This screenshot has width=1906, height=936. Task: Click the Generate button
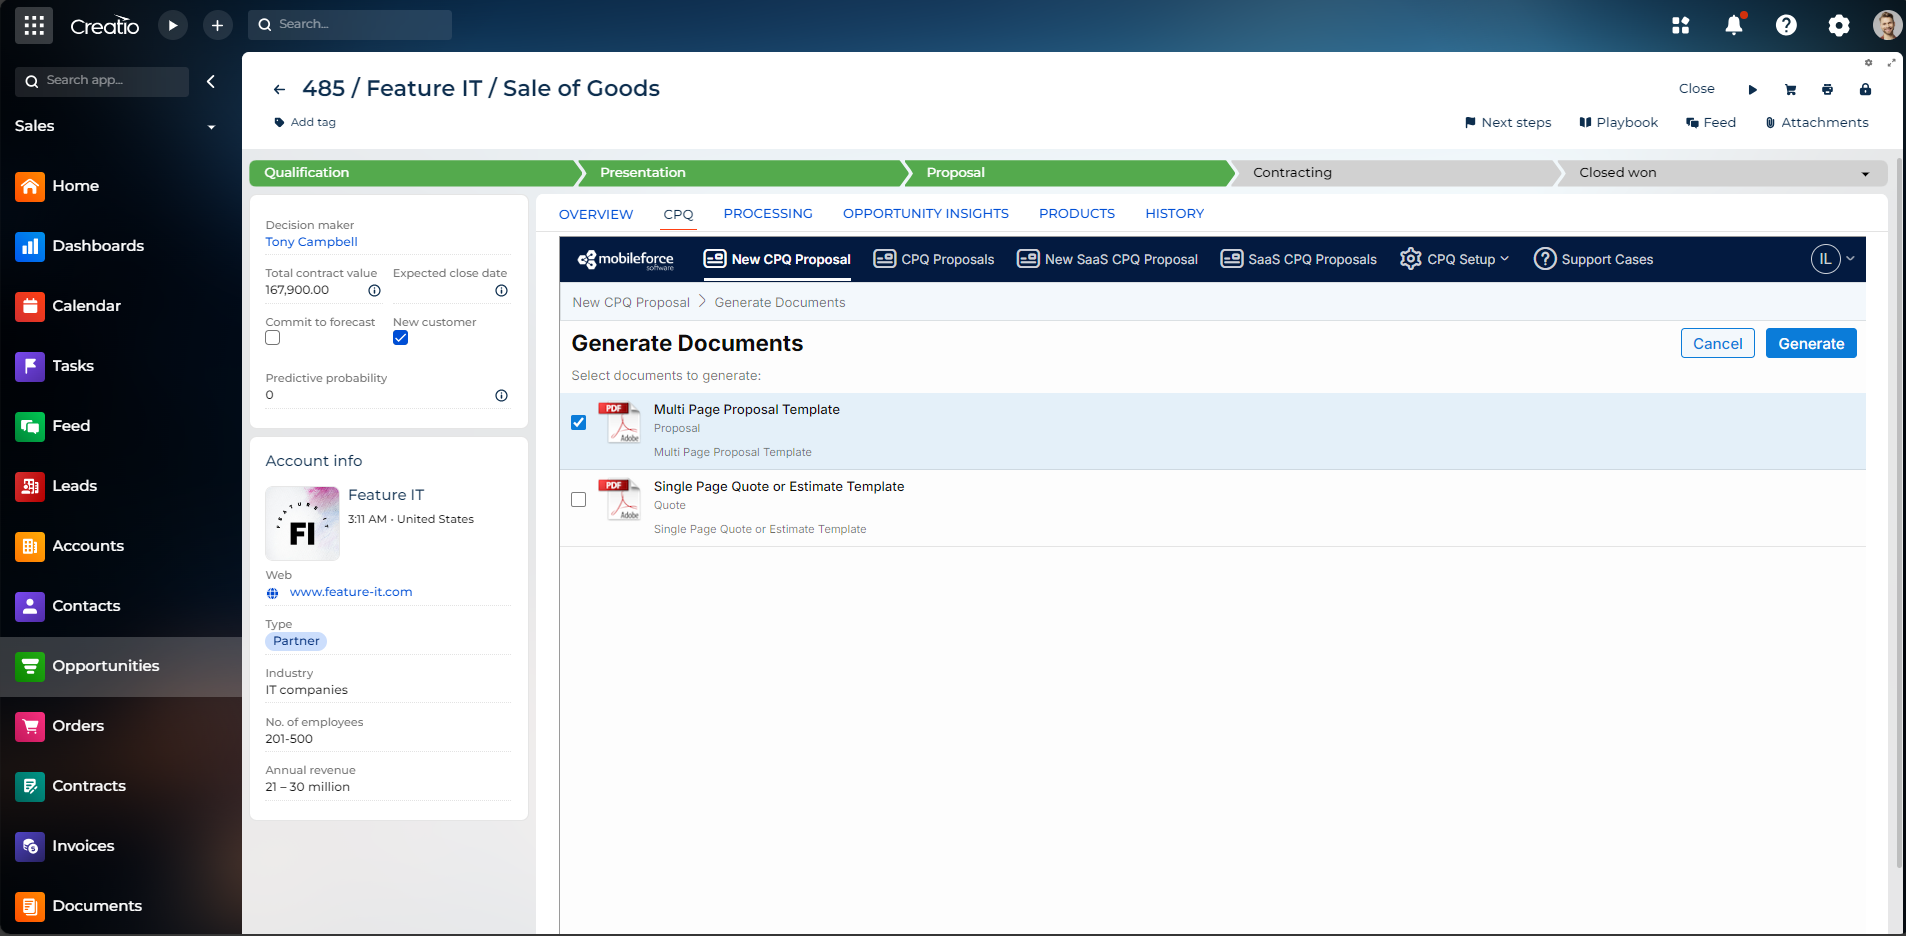click(x=1811, y=343)
